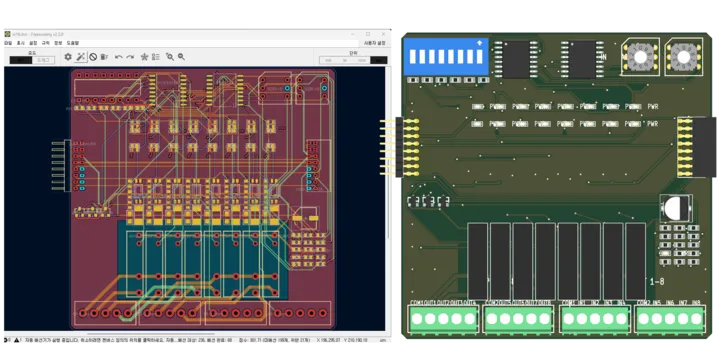Viewport: 720px width, 360px height.
Task: Redo the last routing action
Action: [130, 57]
